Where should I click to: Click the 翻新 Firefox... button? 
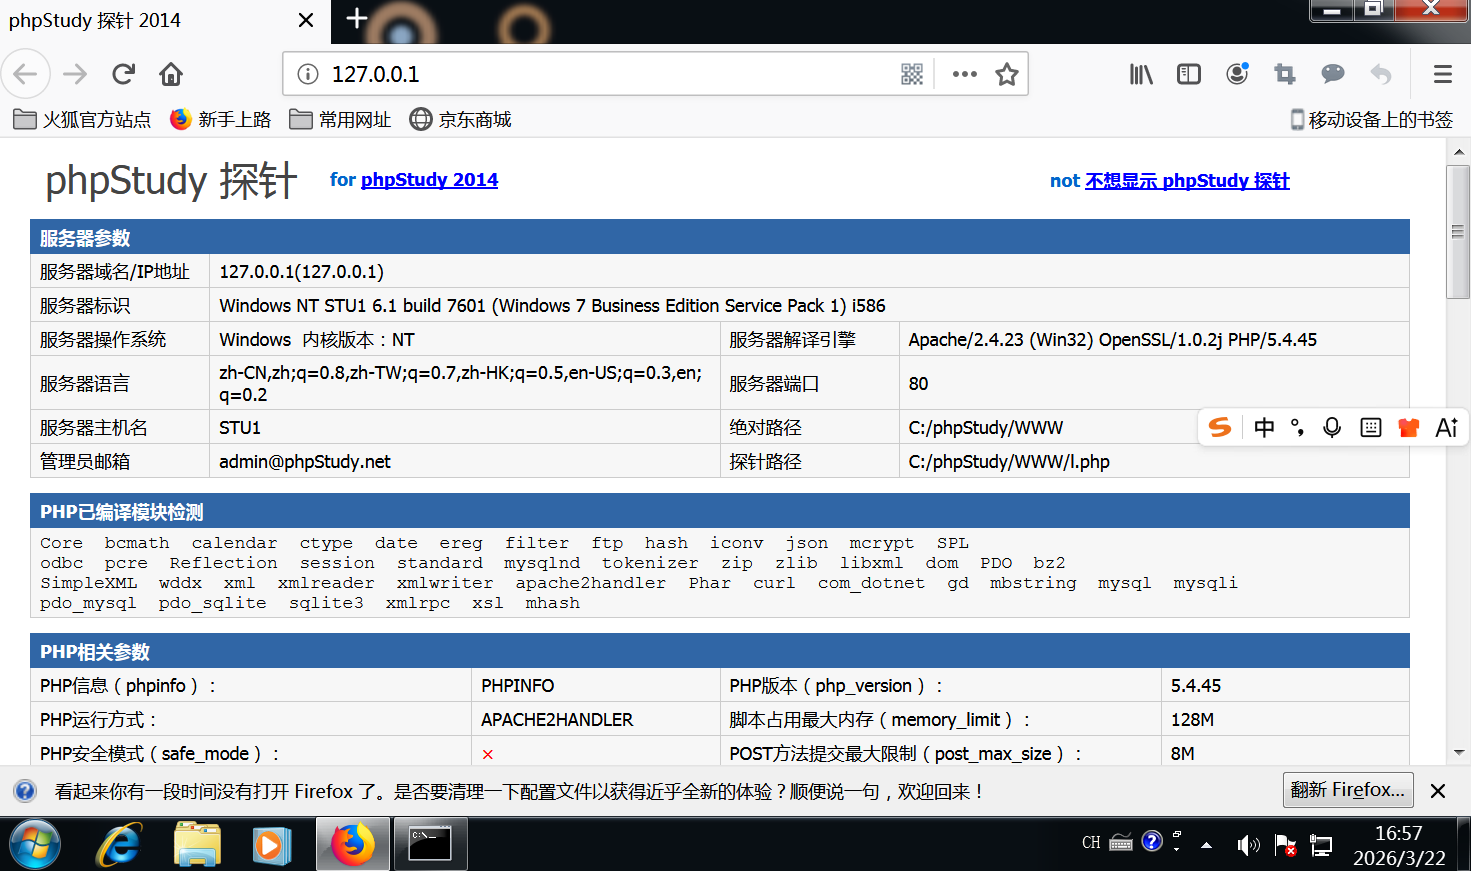[x=1348, y=790]
